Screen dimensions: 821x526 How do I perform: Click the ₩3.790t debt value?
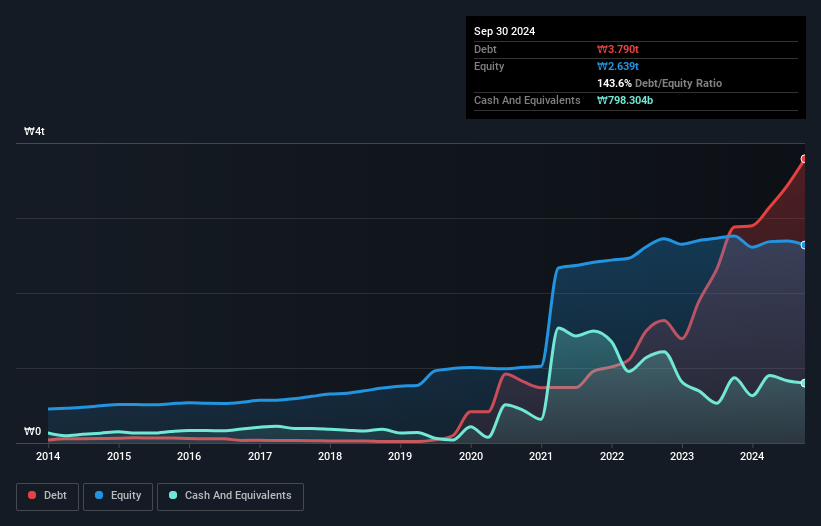pos(618,49)
